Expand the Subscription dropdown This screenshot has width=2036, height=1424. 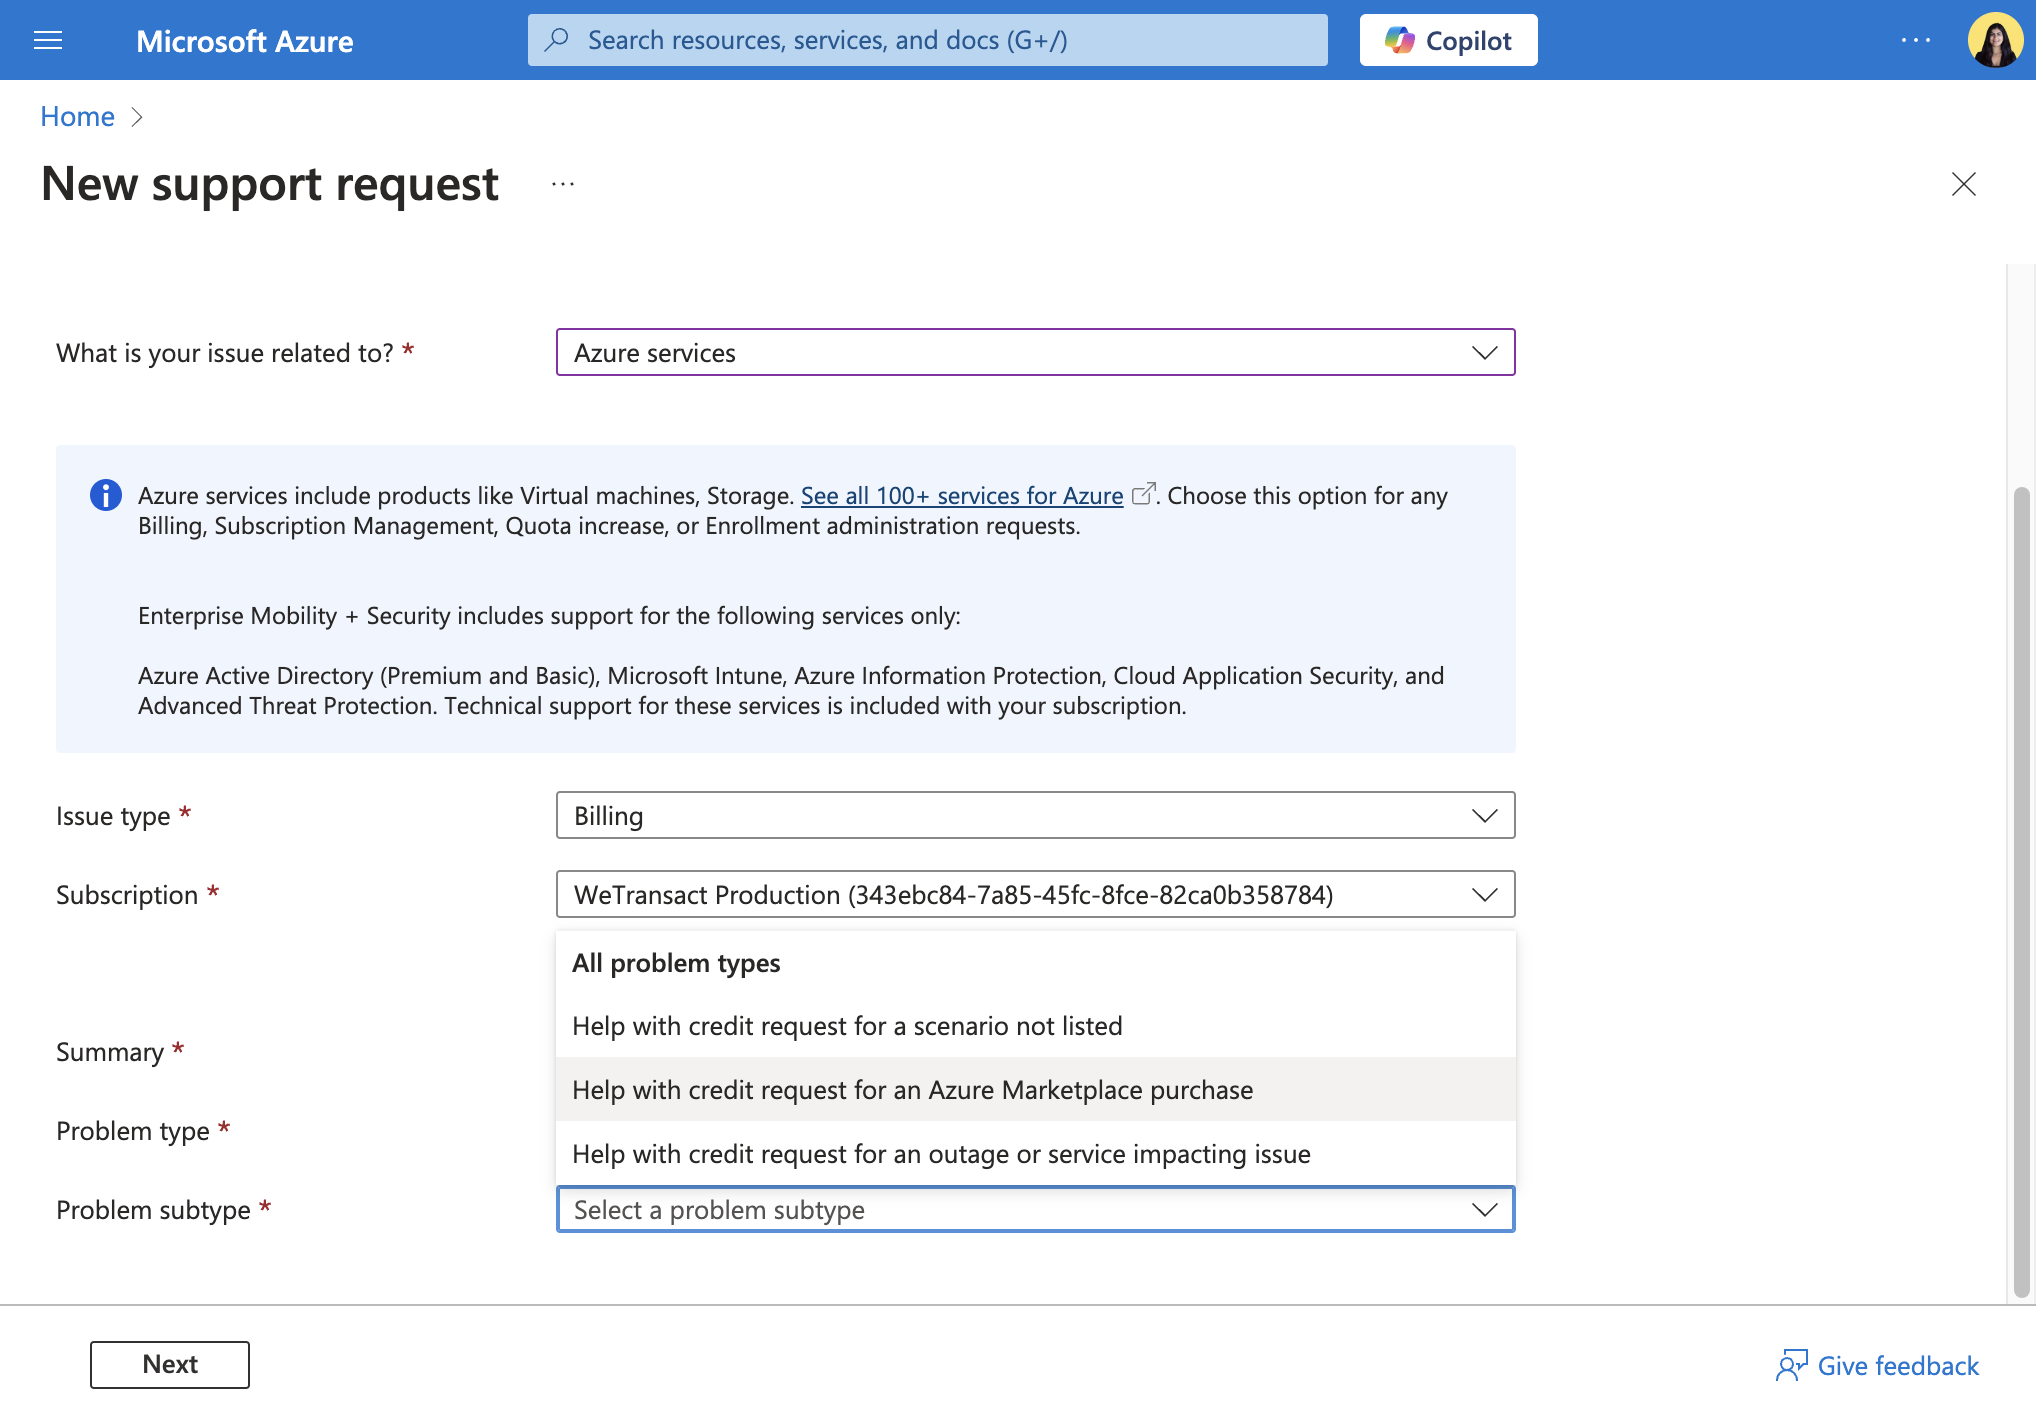1035,894
